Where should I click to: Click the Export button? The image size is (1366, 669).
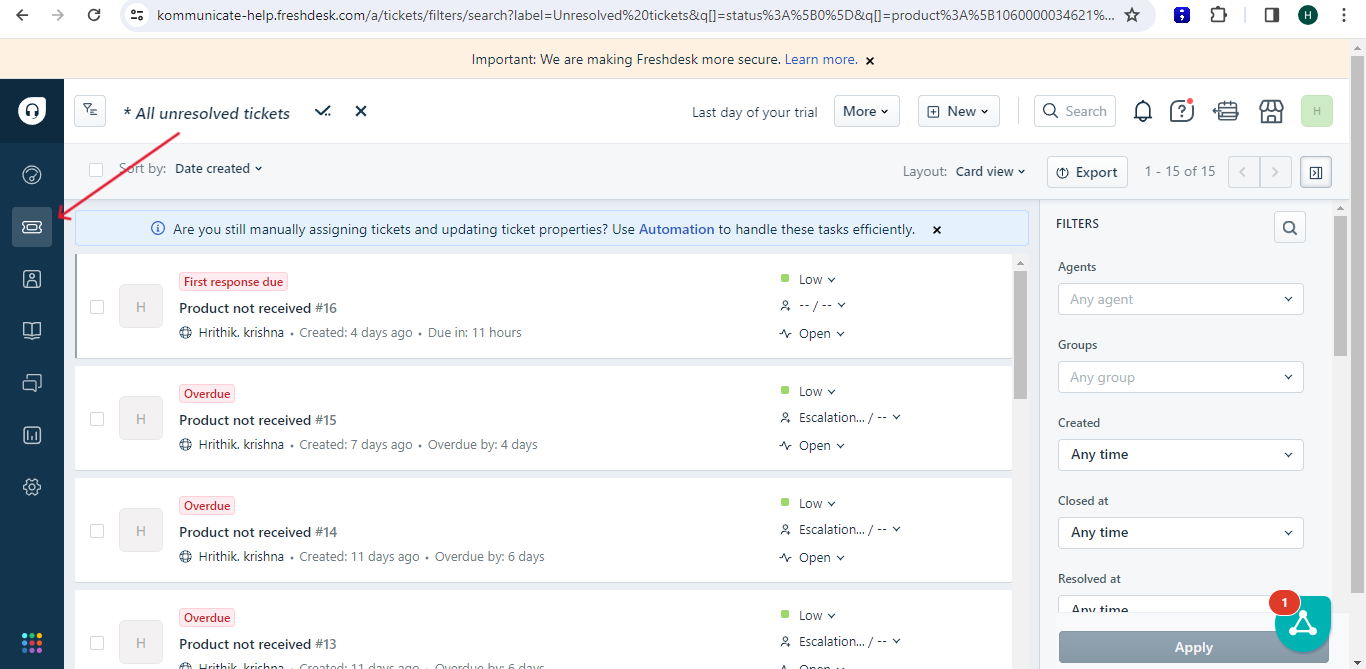(1087, 171)
